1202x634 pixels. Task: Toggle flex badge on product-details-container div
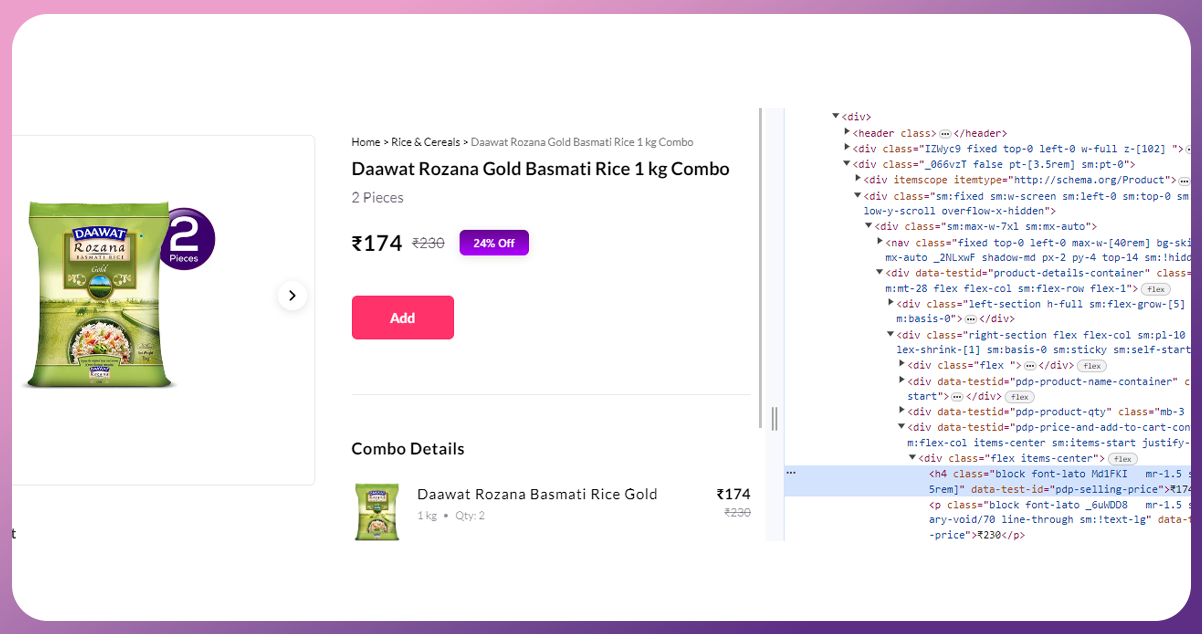point(1156,288)
